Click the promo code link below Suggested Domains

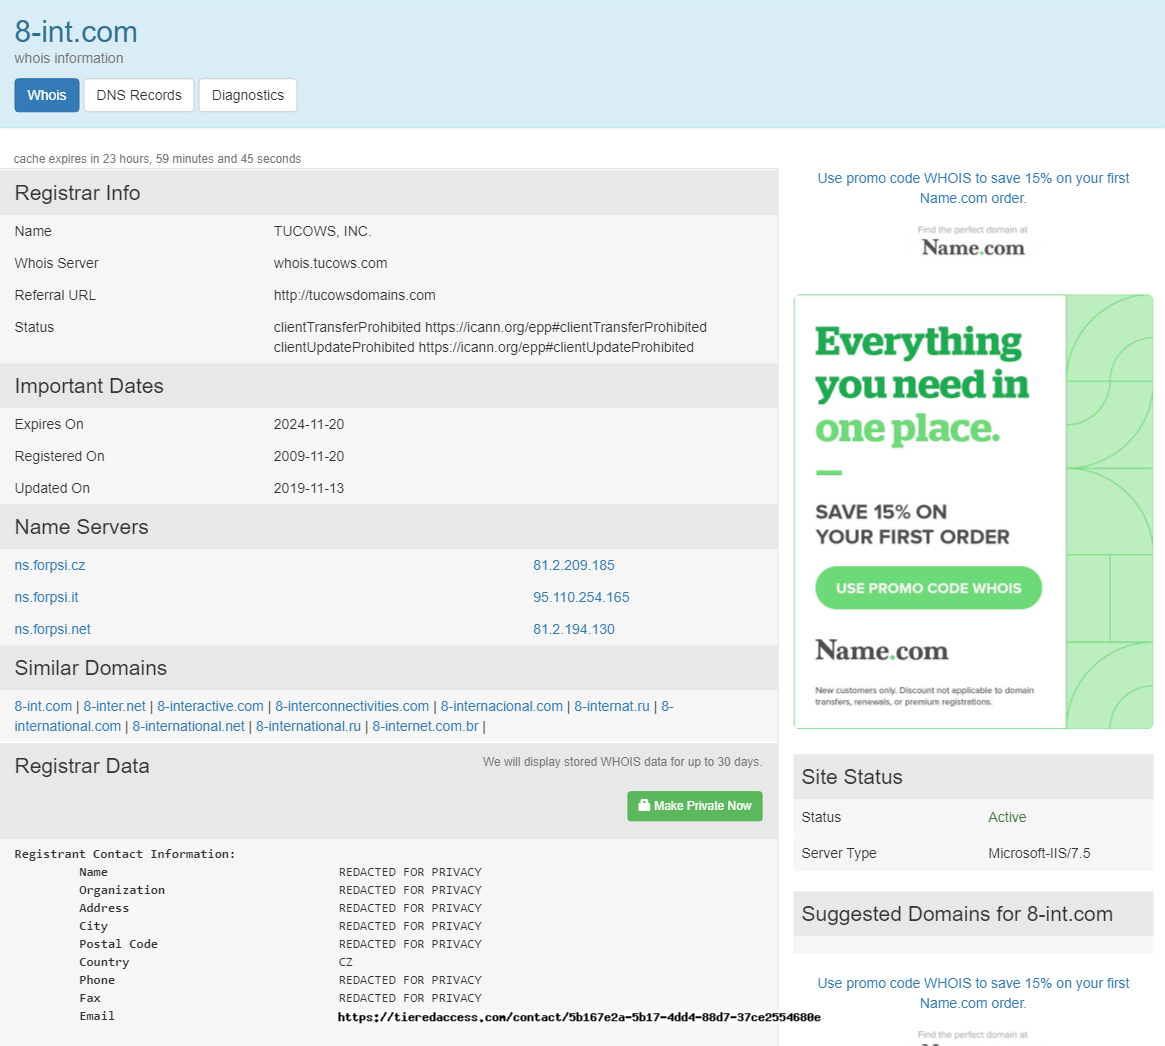coord(973,993)
